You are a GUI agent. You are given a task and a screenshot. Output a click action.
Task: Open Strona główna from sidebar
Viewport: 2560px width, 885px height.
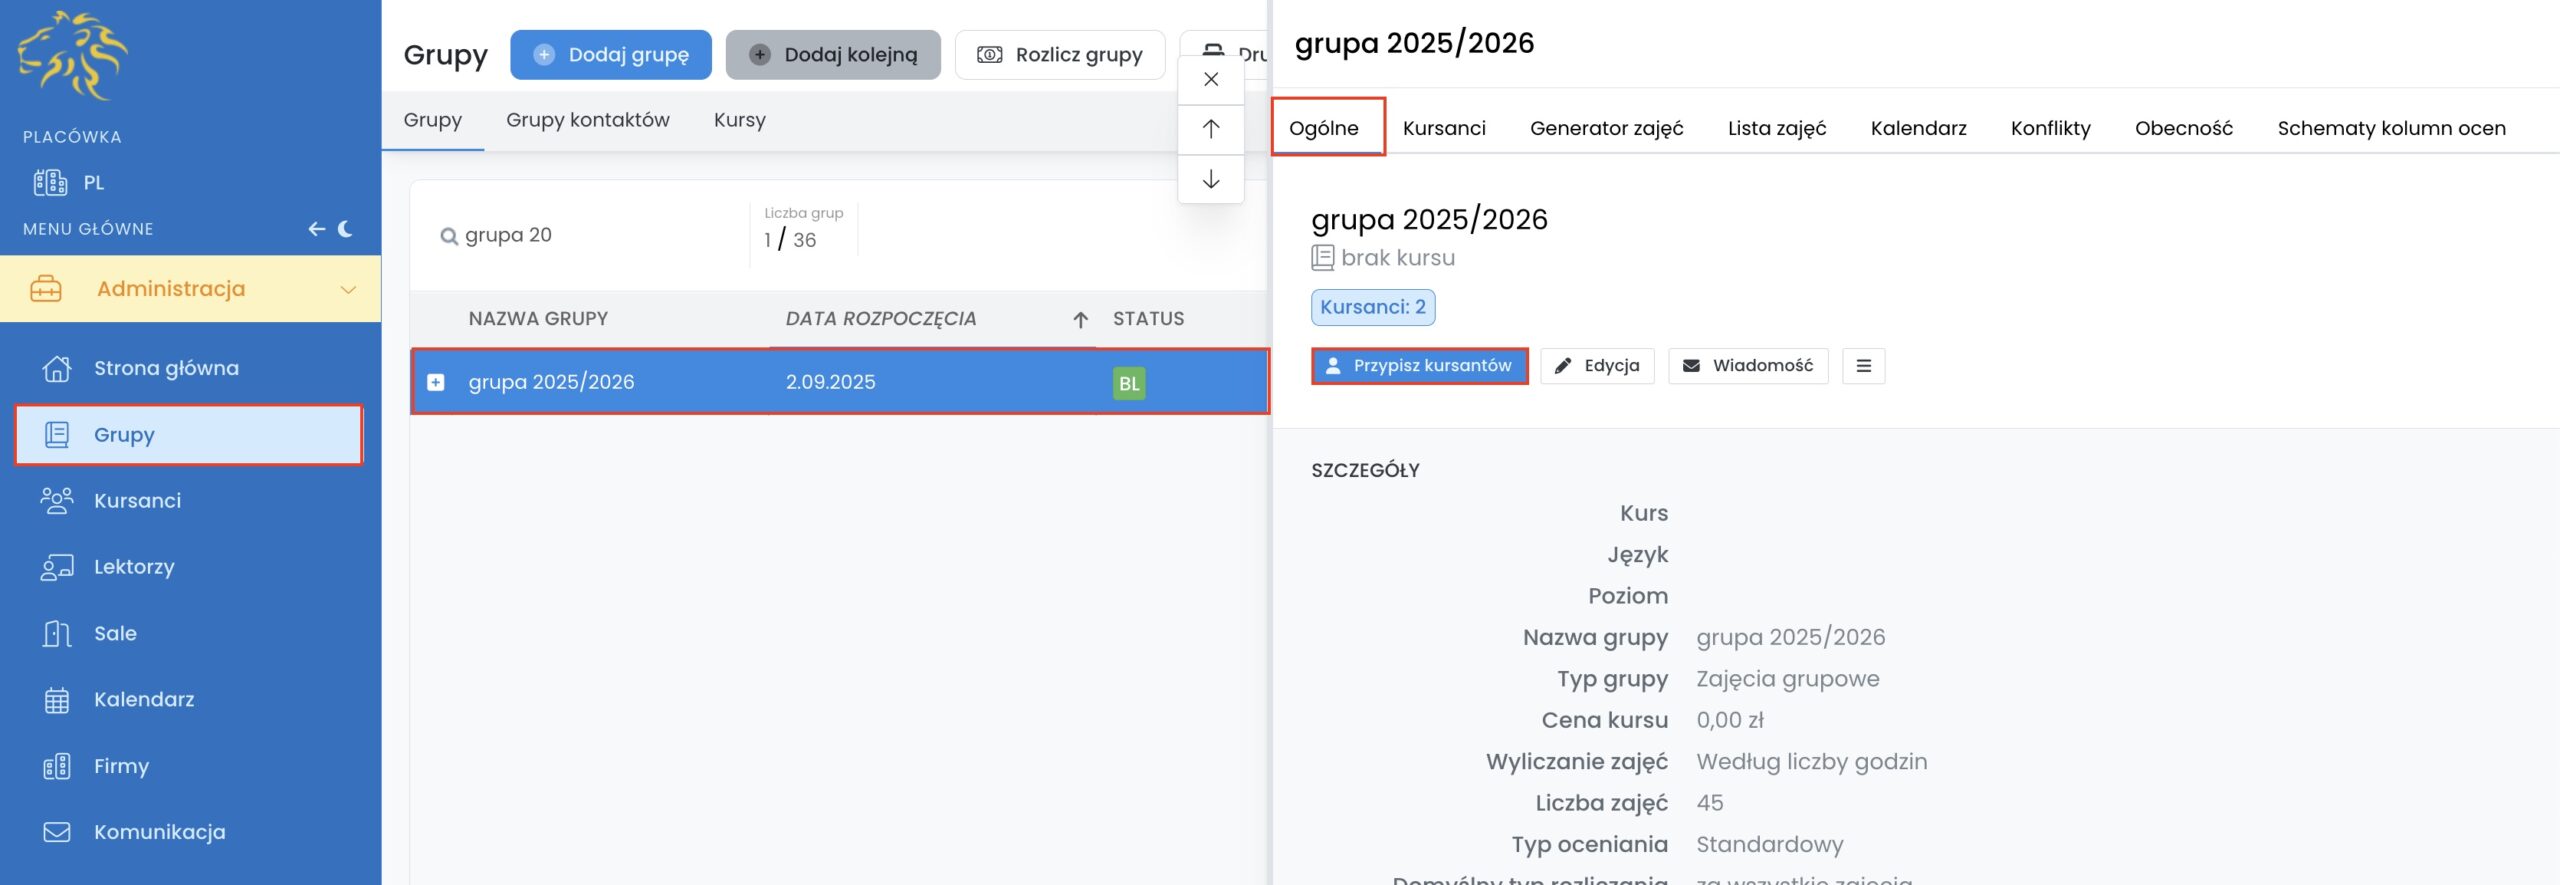tap(166, 368)
